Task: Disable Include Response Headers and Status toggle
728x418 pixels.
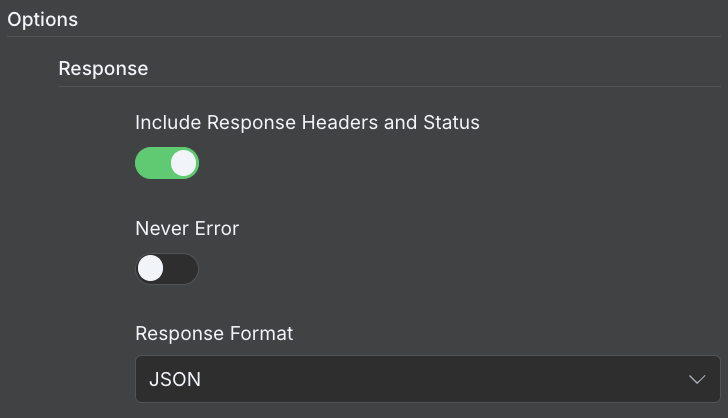Action: (x=167, y=163)
